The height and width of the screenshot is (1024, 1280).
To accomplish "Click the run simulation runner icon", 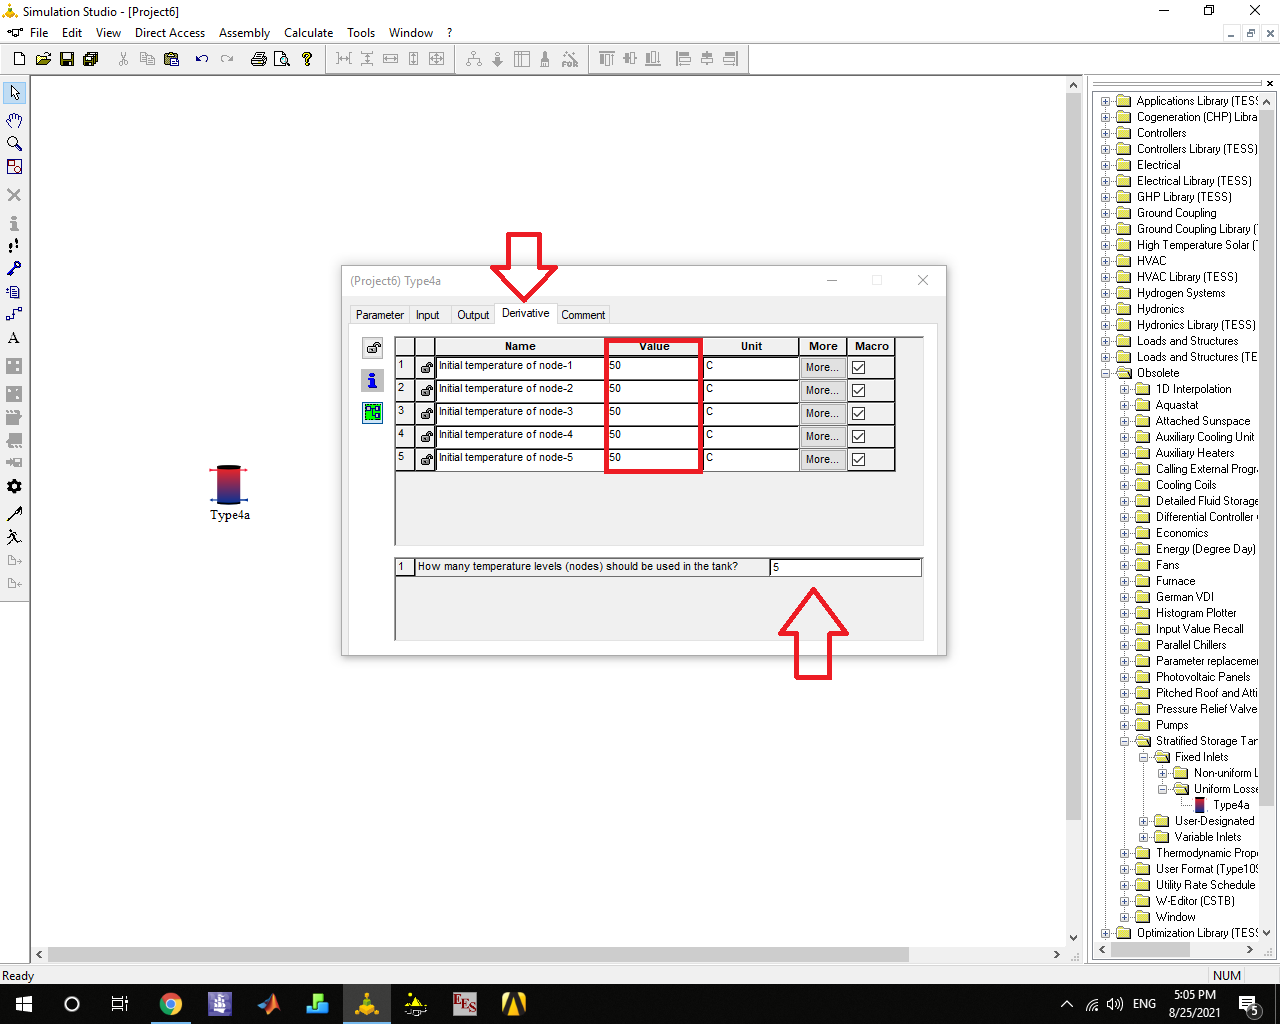I will 14,537.
